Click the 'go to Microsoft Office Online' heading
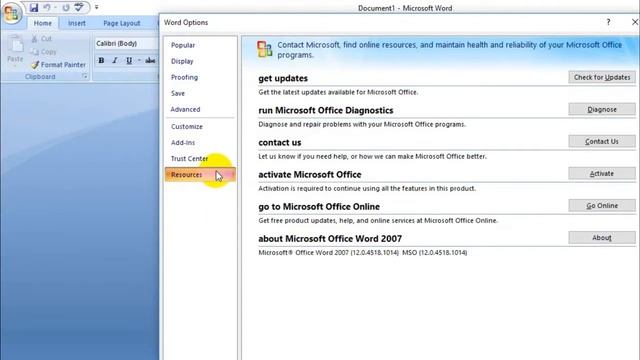This screenshot has width=640, height=360. [319, 207]
